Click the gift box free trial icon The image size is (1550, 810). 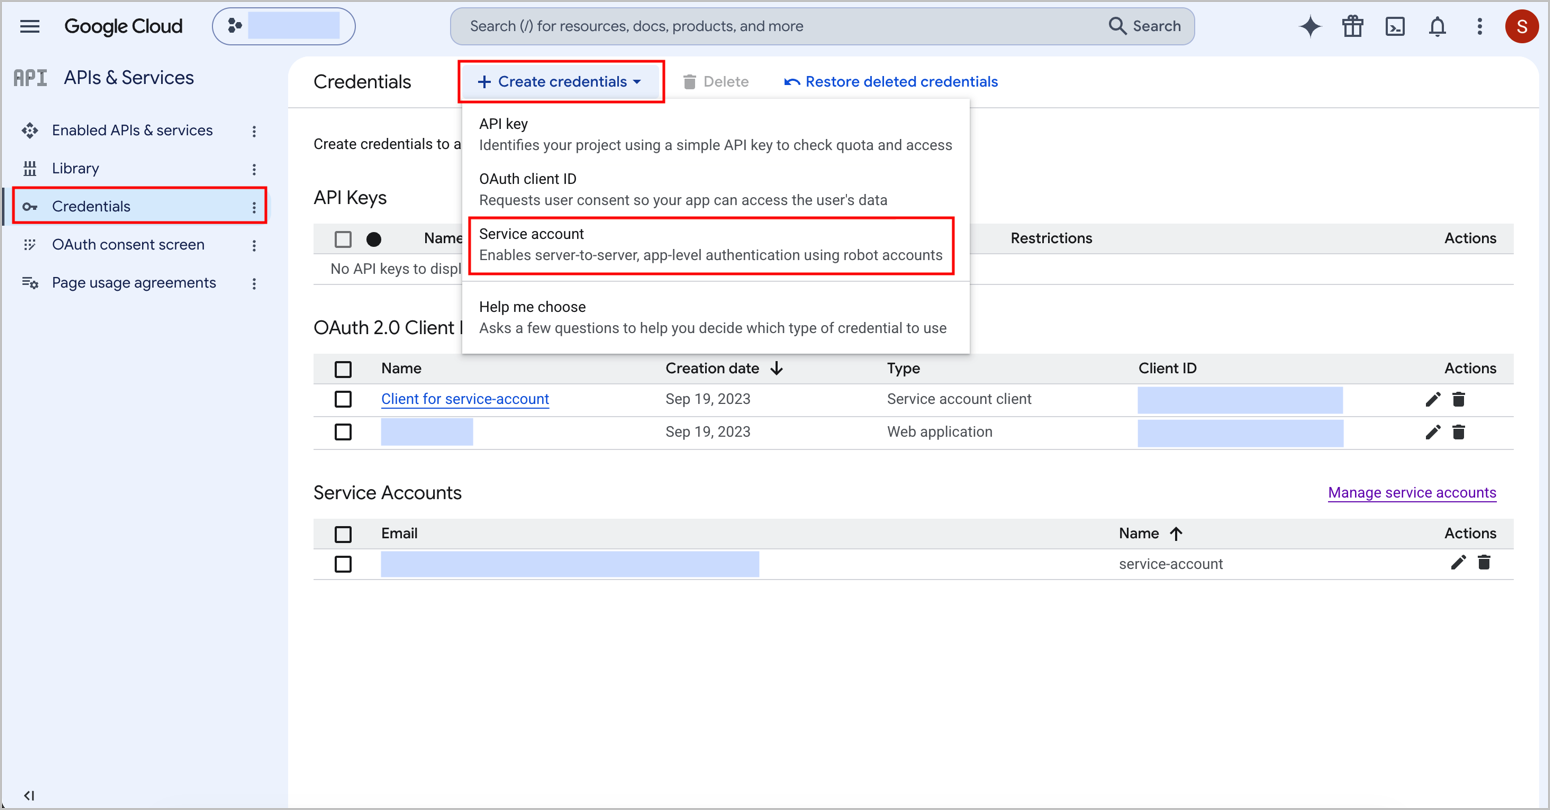[x=1353, y=27]
